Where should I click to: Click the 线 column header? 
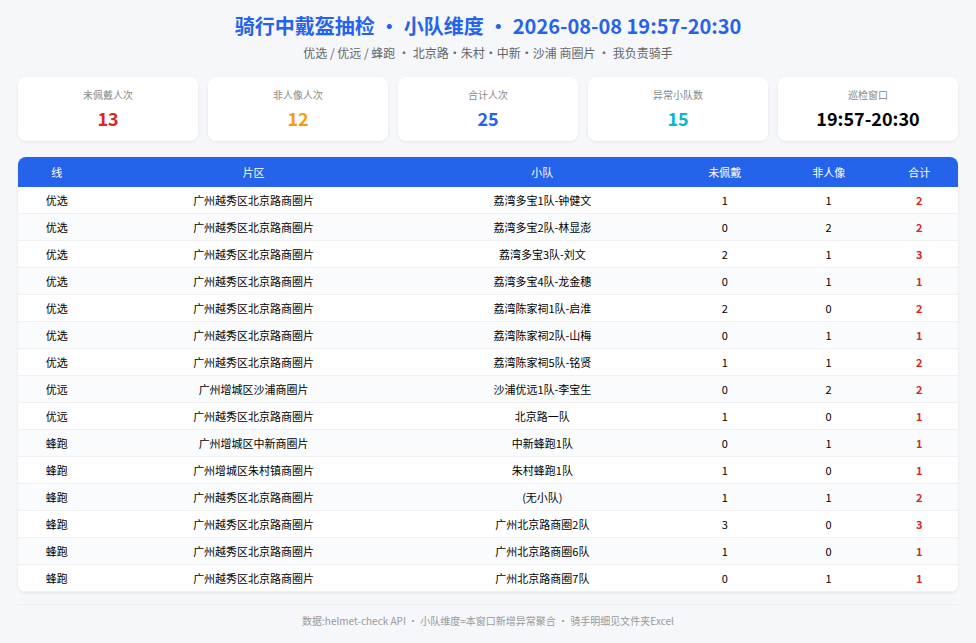(x=57, y=173)
